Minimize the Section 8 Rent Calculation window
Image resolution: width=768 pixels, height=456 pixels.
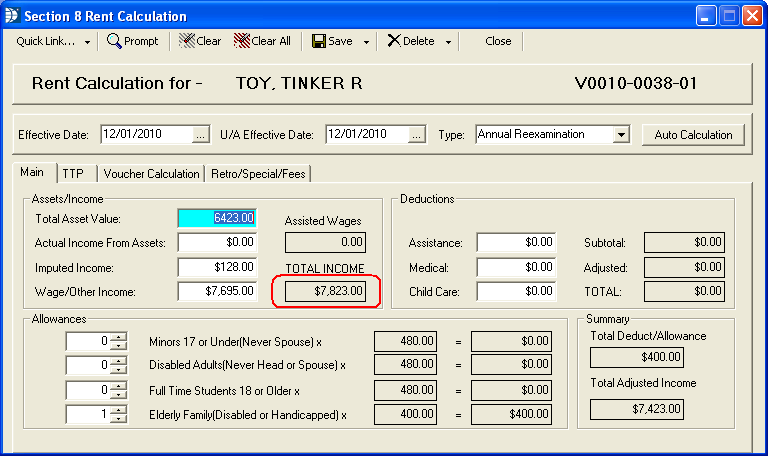[x=706, y=16]
